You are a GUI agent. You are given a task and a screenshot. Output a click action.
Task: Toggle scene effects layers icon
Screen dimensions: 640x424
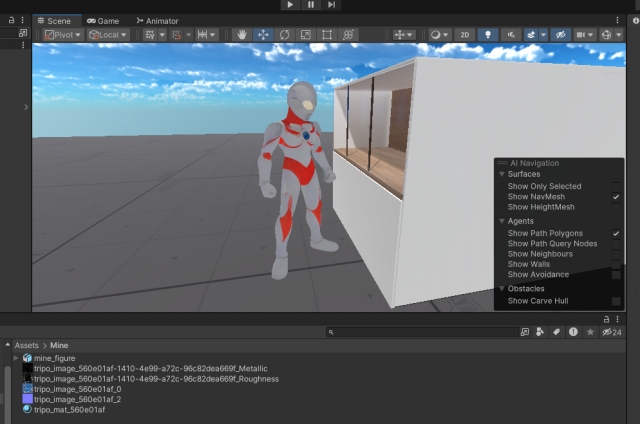coord(531,35)
